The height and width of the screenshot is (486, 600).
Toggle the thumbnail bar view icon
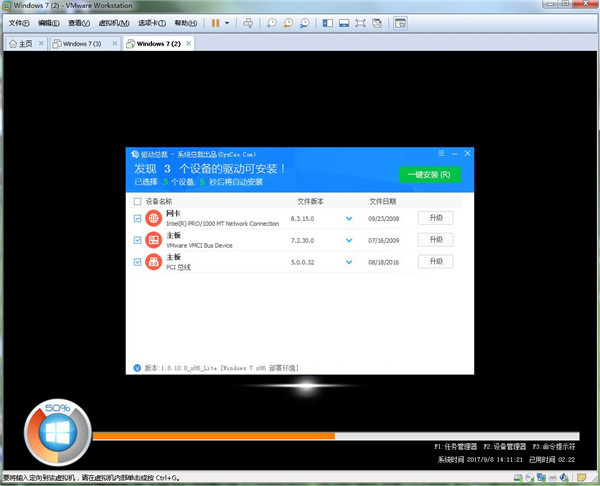[x=344, y=23]
